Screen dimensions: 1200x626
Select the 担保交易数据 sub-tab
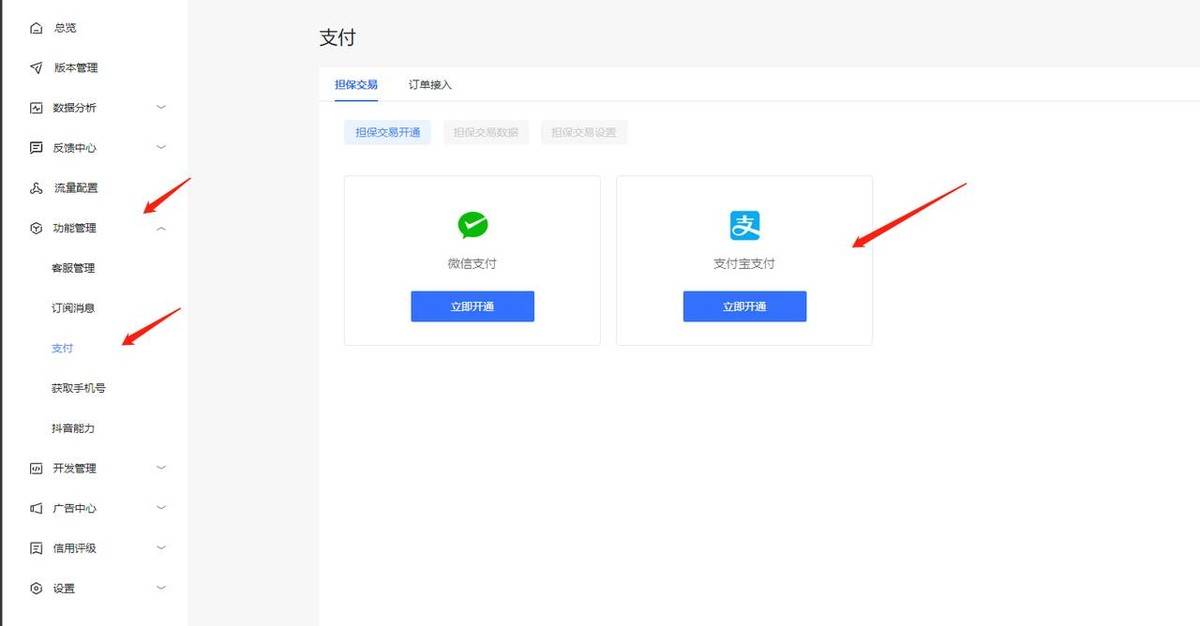click(x=486, y=132)
